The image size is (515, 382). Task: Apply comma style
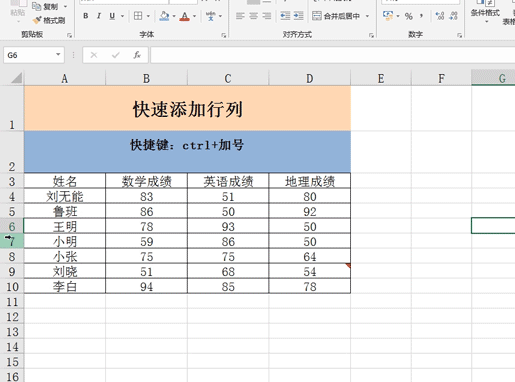pos(421,16)
